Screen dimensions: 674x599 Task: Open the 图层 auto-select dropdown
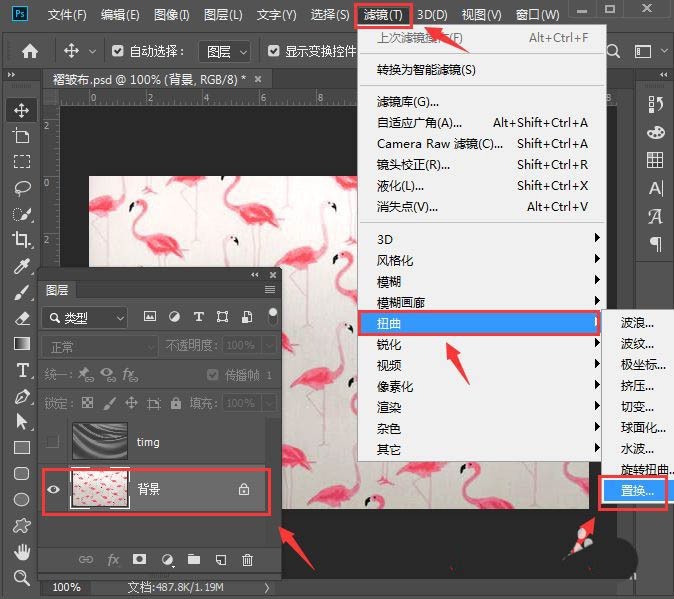(226, 52)
